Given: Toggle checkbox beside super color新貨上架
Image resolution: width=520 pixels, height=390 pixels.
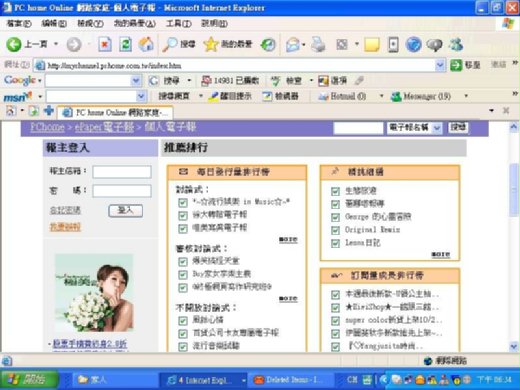Looking at the screenshot, I should (335, 321).
